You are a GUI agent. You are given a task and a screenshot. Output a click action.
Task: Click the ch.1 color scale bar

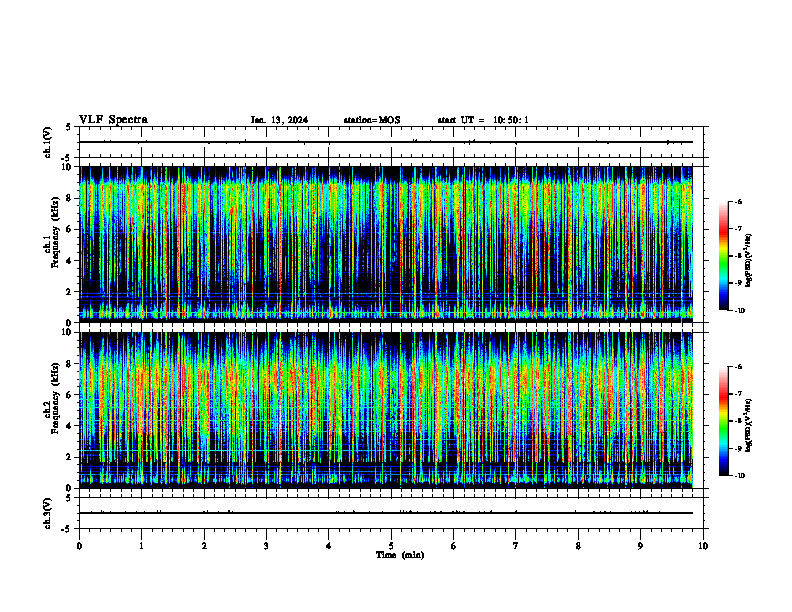coord(723,256)
